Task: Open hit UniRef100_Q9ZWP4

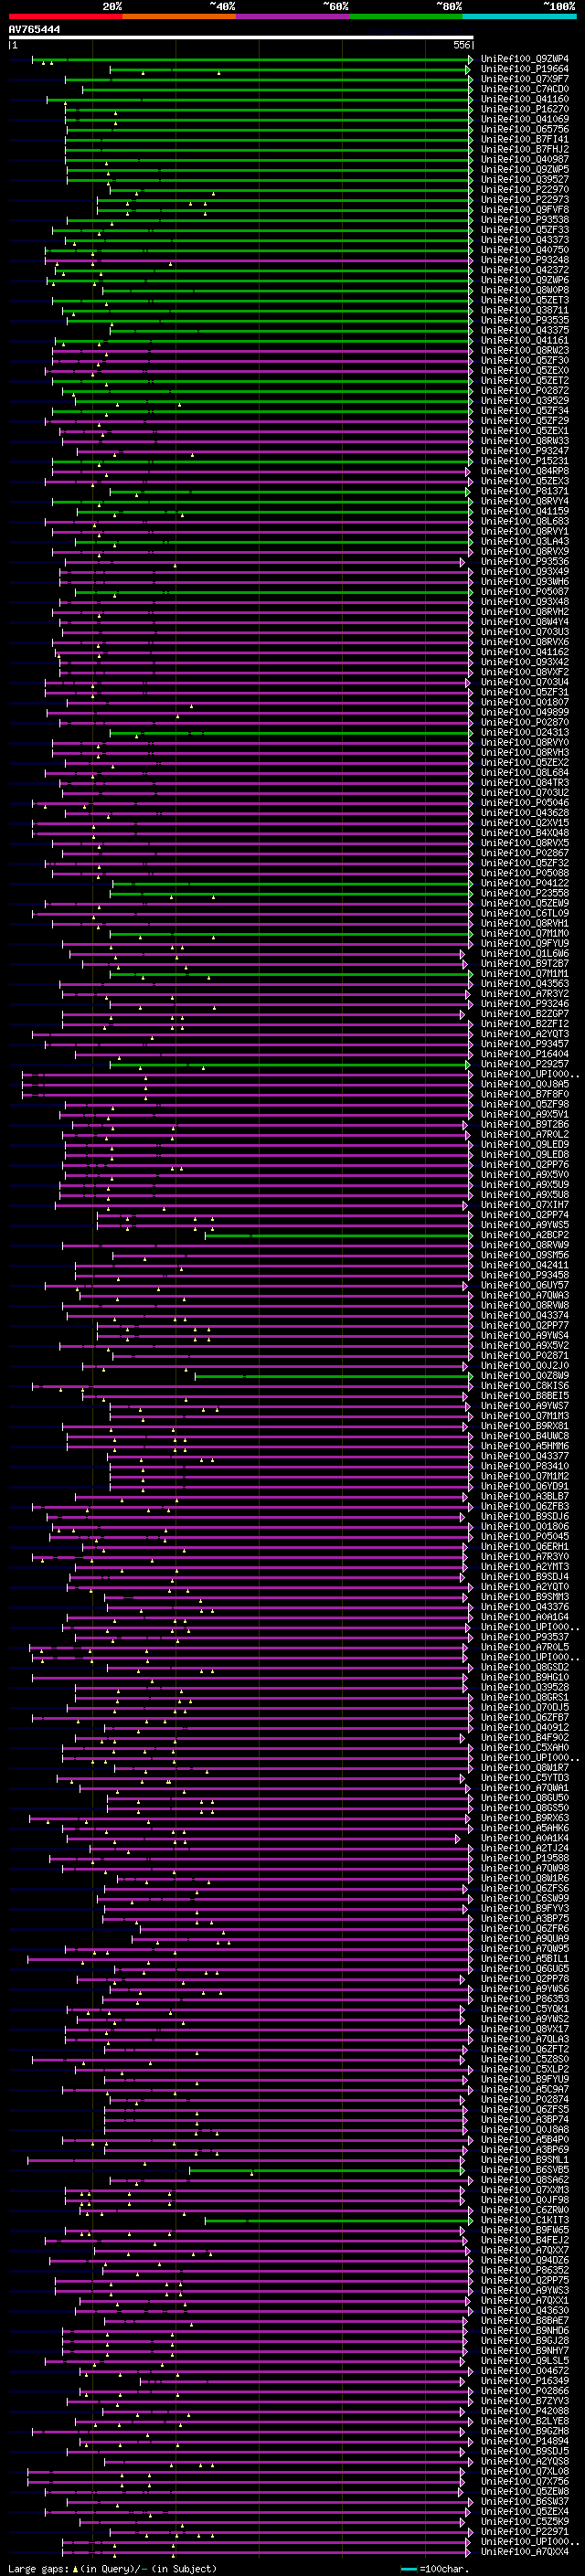Action: click(525, 59)
